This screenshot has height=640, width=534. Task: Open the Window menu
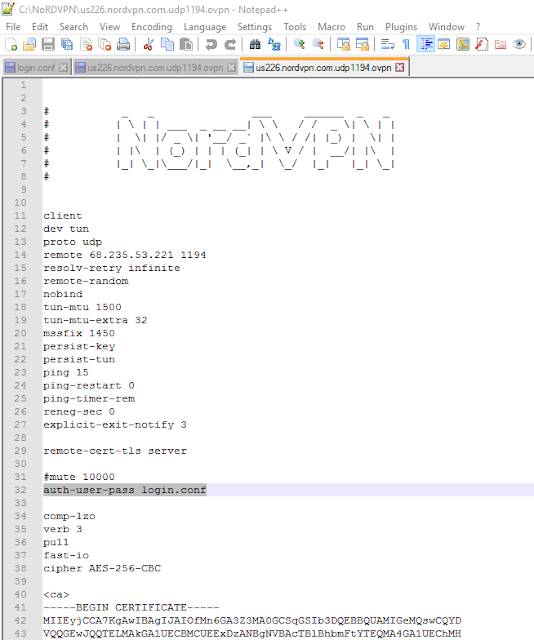[x=446, y=27]
